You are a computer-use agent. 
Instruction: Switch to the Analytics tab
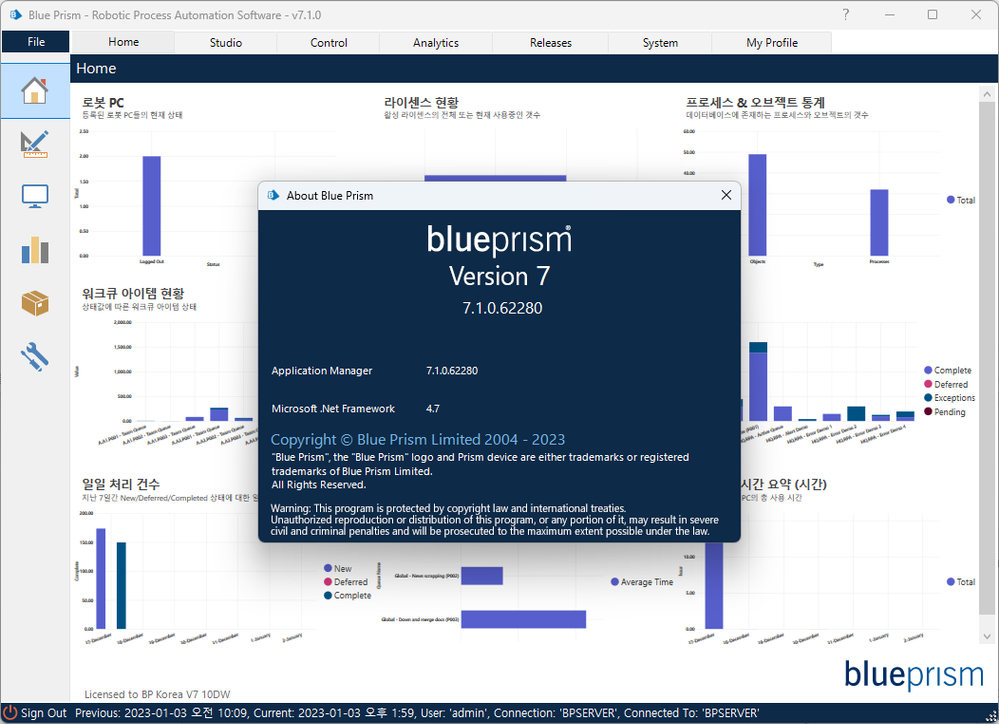point(436,43)
